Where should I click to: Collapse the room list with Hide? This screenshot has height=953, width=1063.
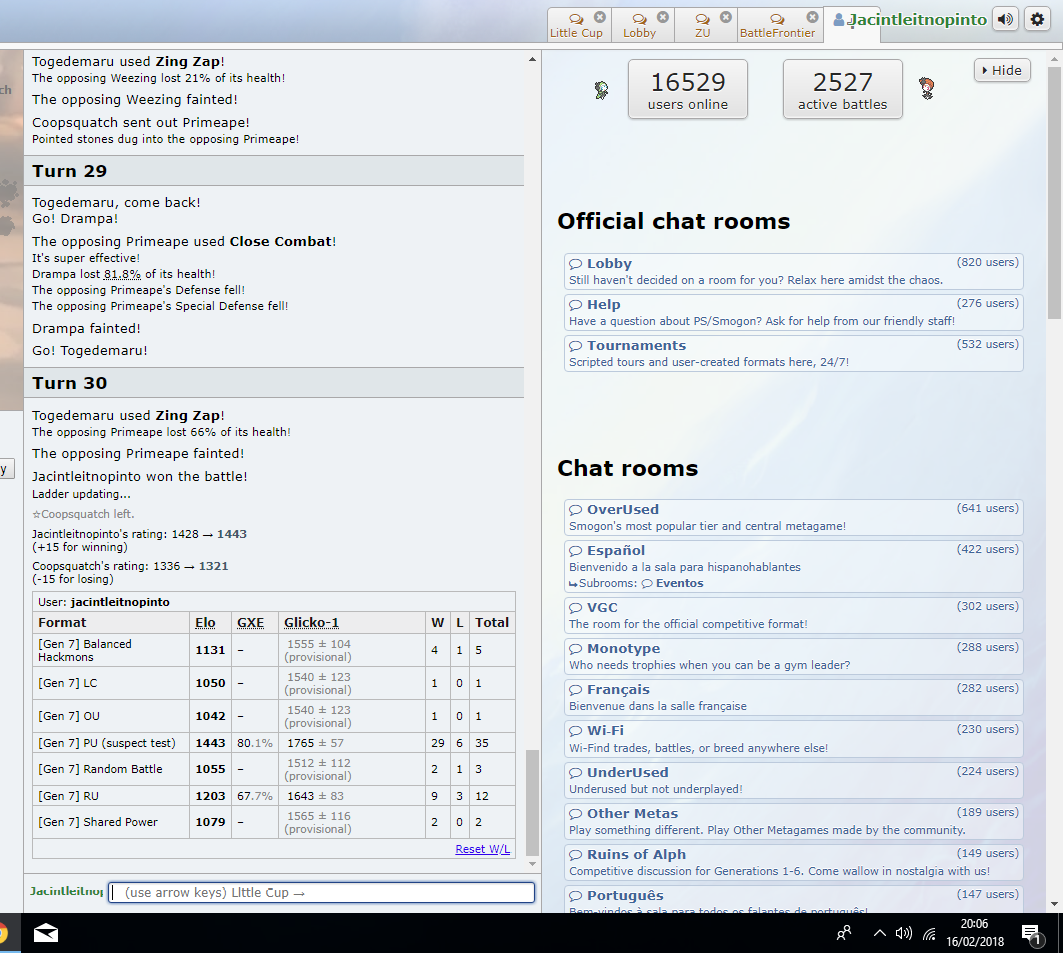pos(1001,70)
